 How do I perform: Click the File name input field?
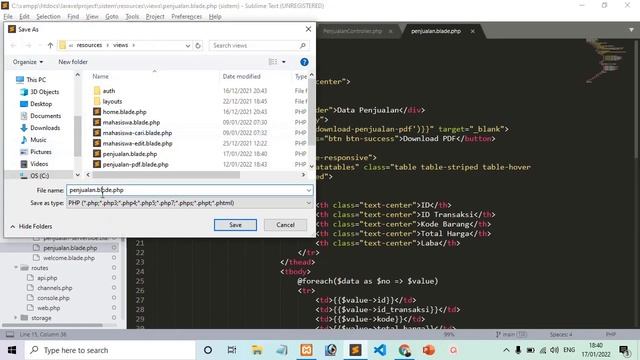pos(186,190)
